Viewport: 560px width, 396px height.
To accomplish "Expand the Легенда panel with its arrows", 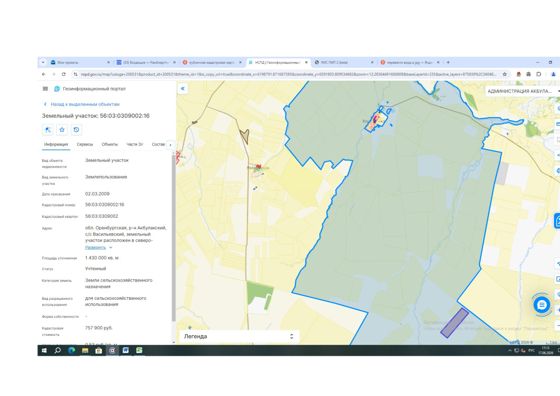I will [292, 336].
